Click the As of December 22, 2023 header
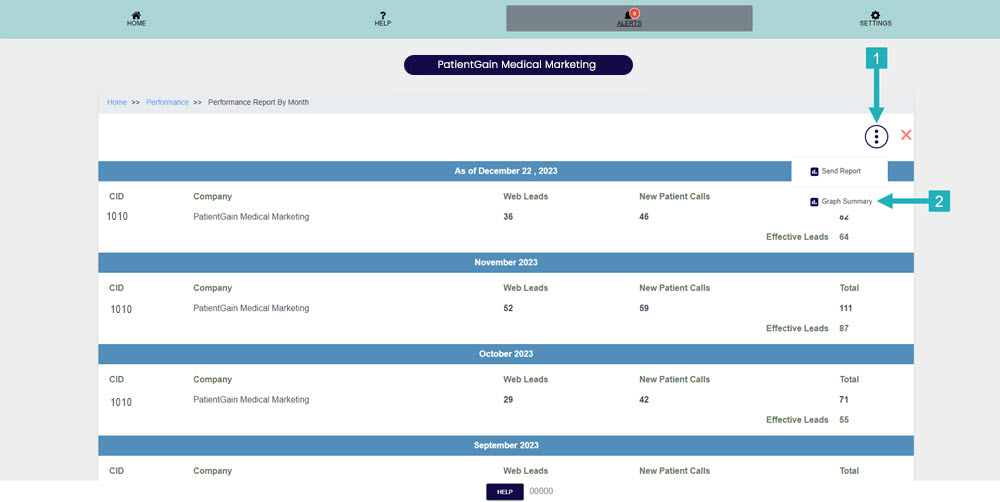 click(506, 171)
